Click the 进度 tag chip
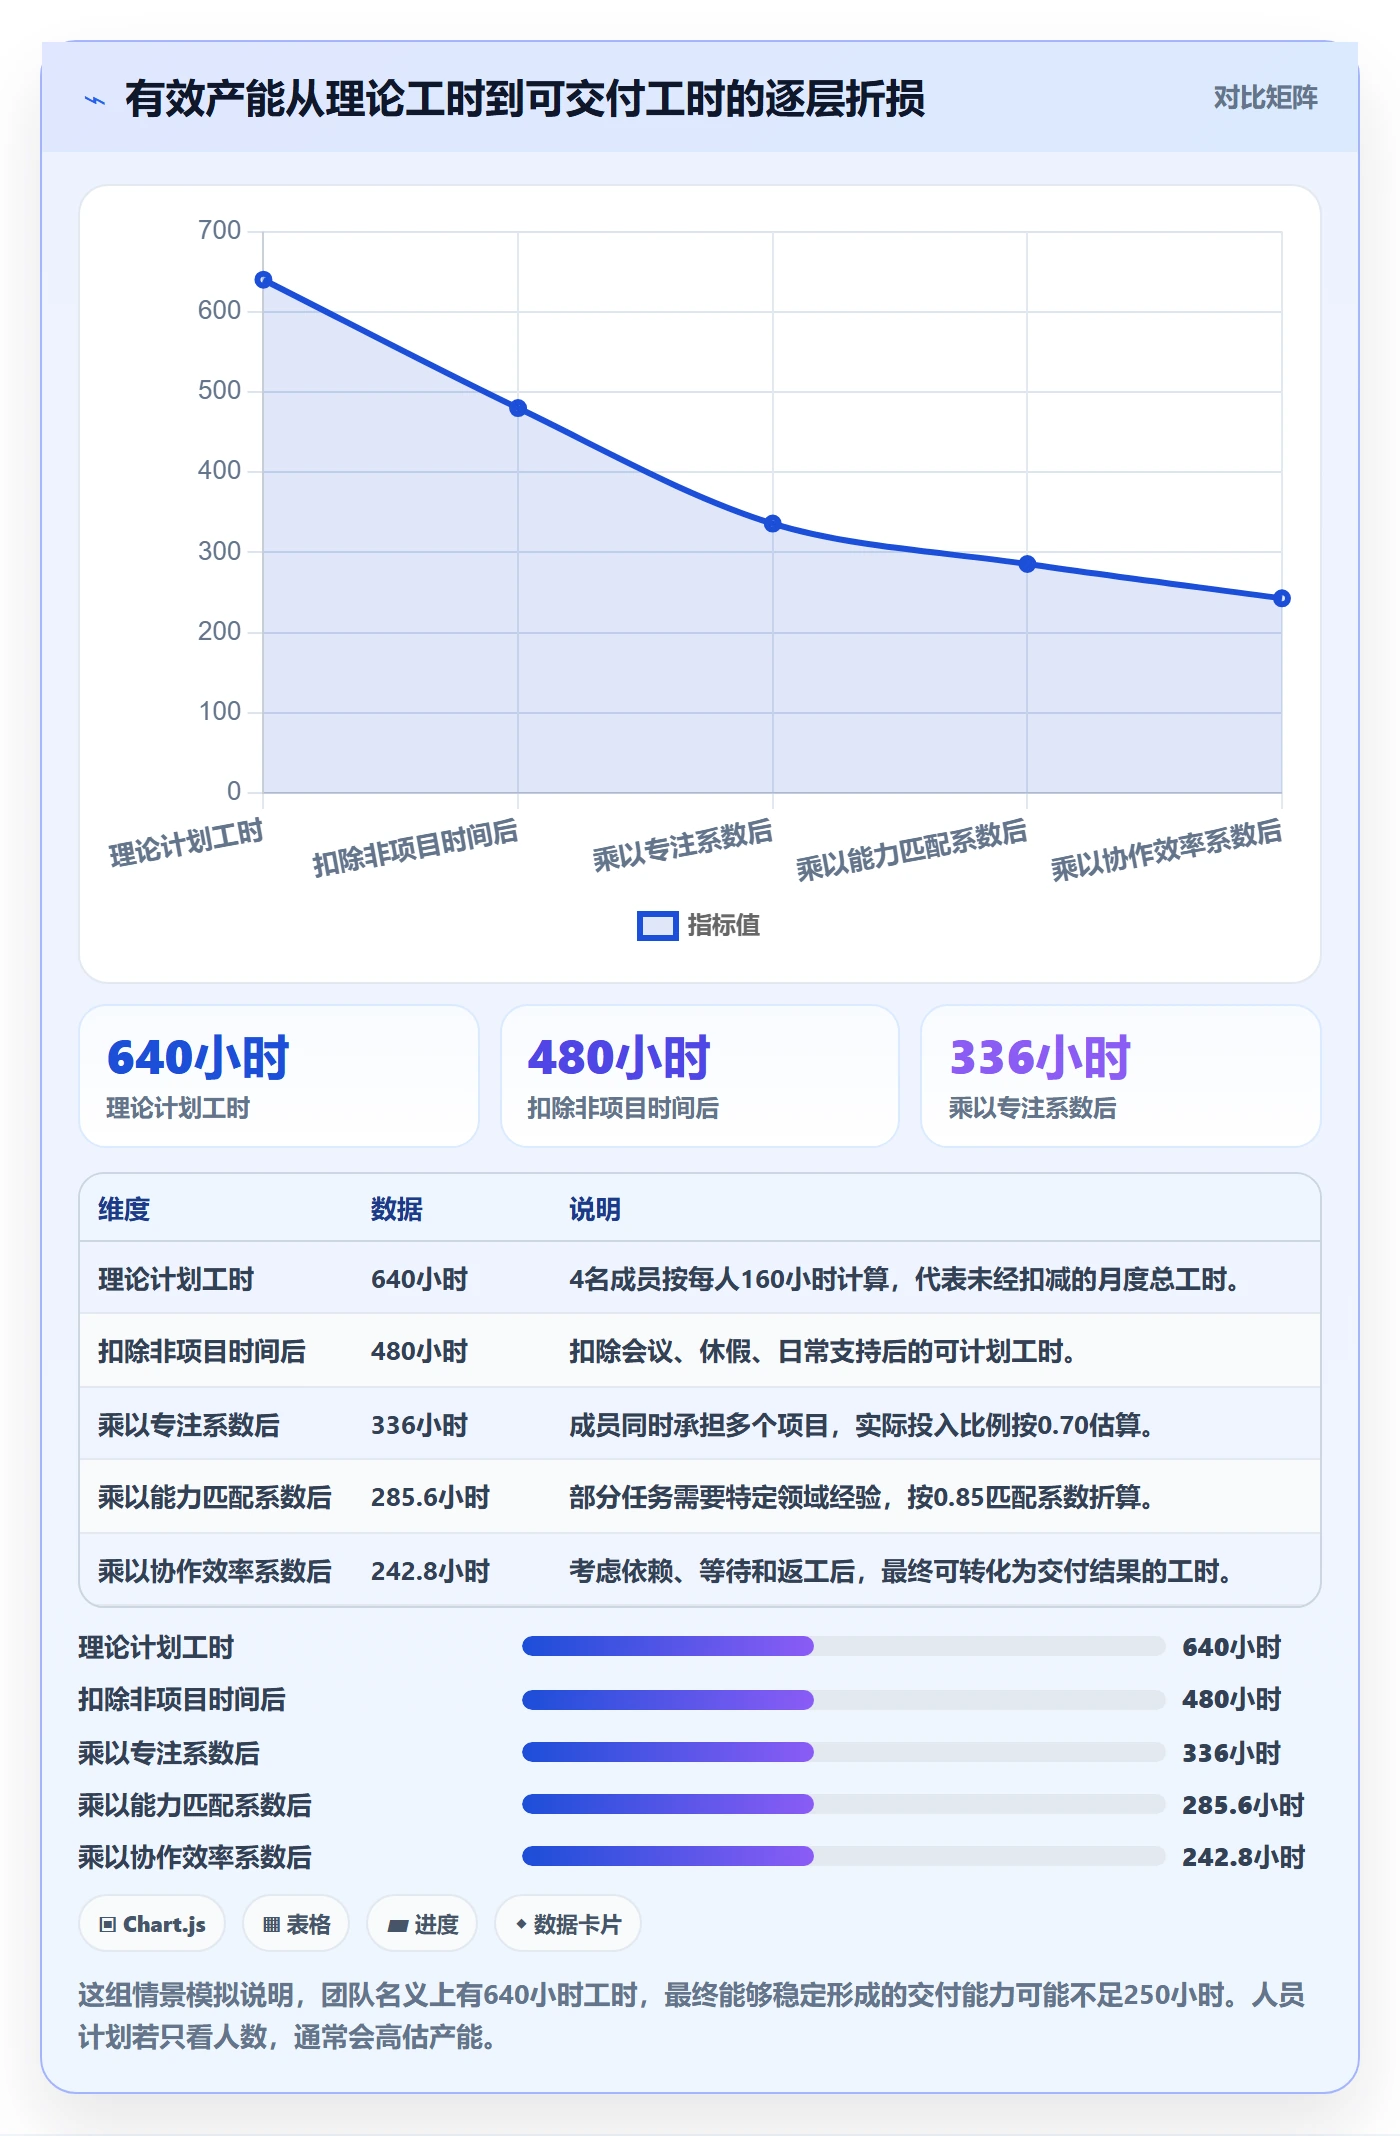Screen dimensions: 1400x2136 [422, 1924]
